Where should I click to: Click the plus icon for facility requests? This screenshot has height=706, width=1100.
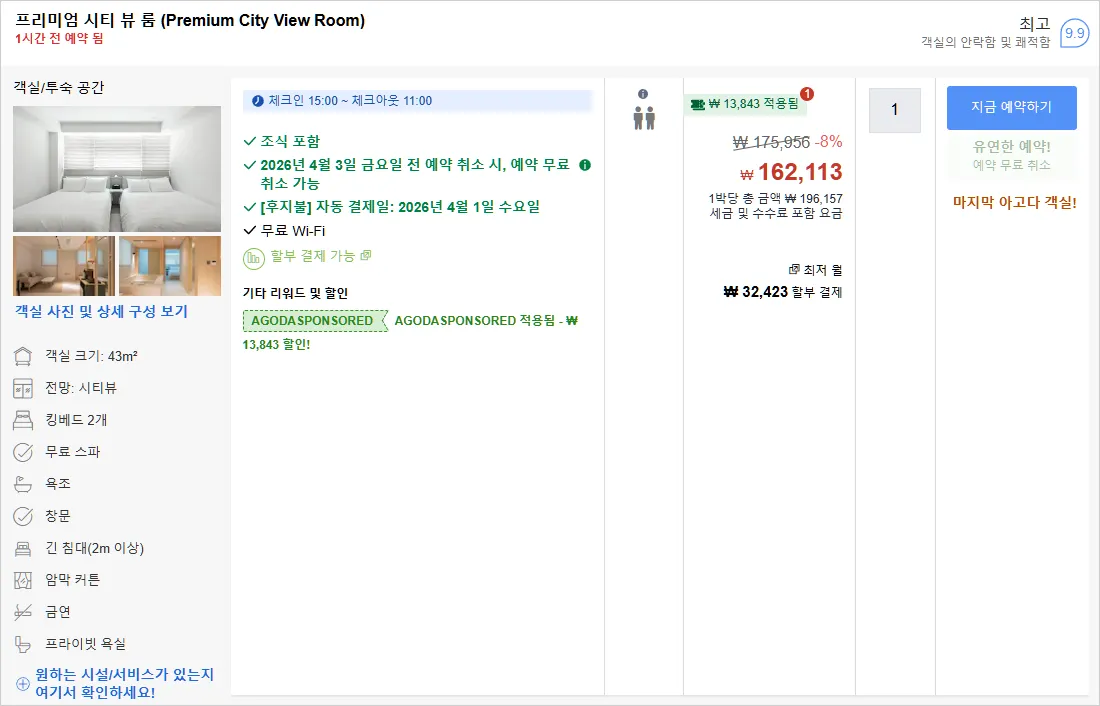(x=22, y=684)
